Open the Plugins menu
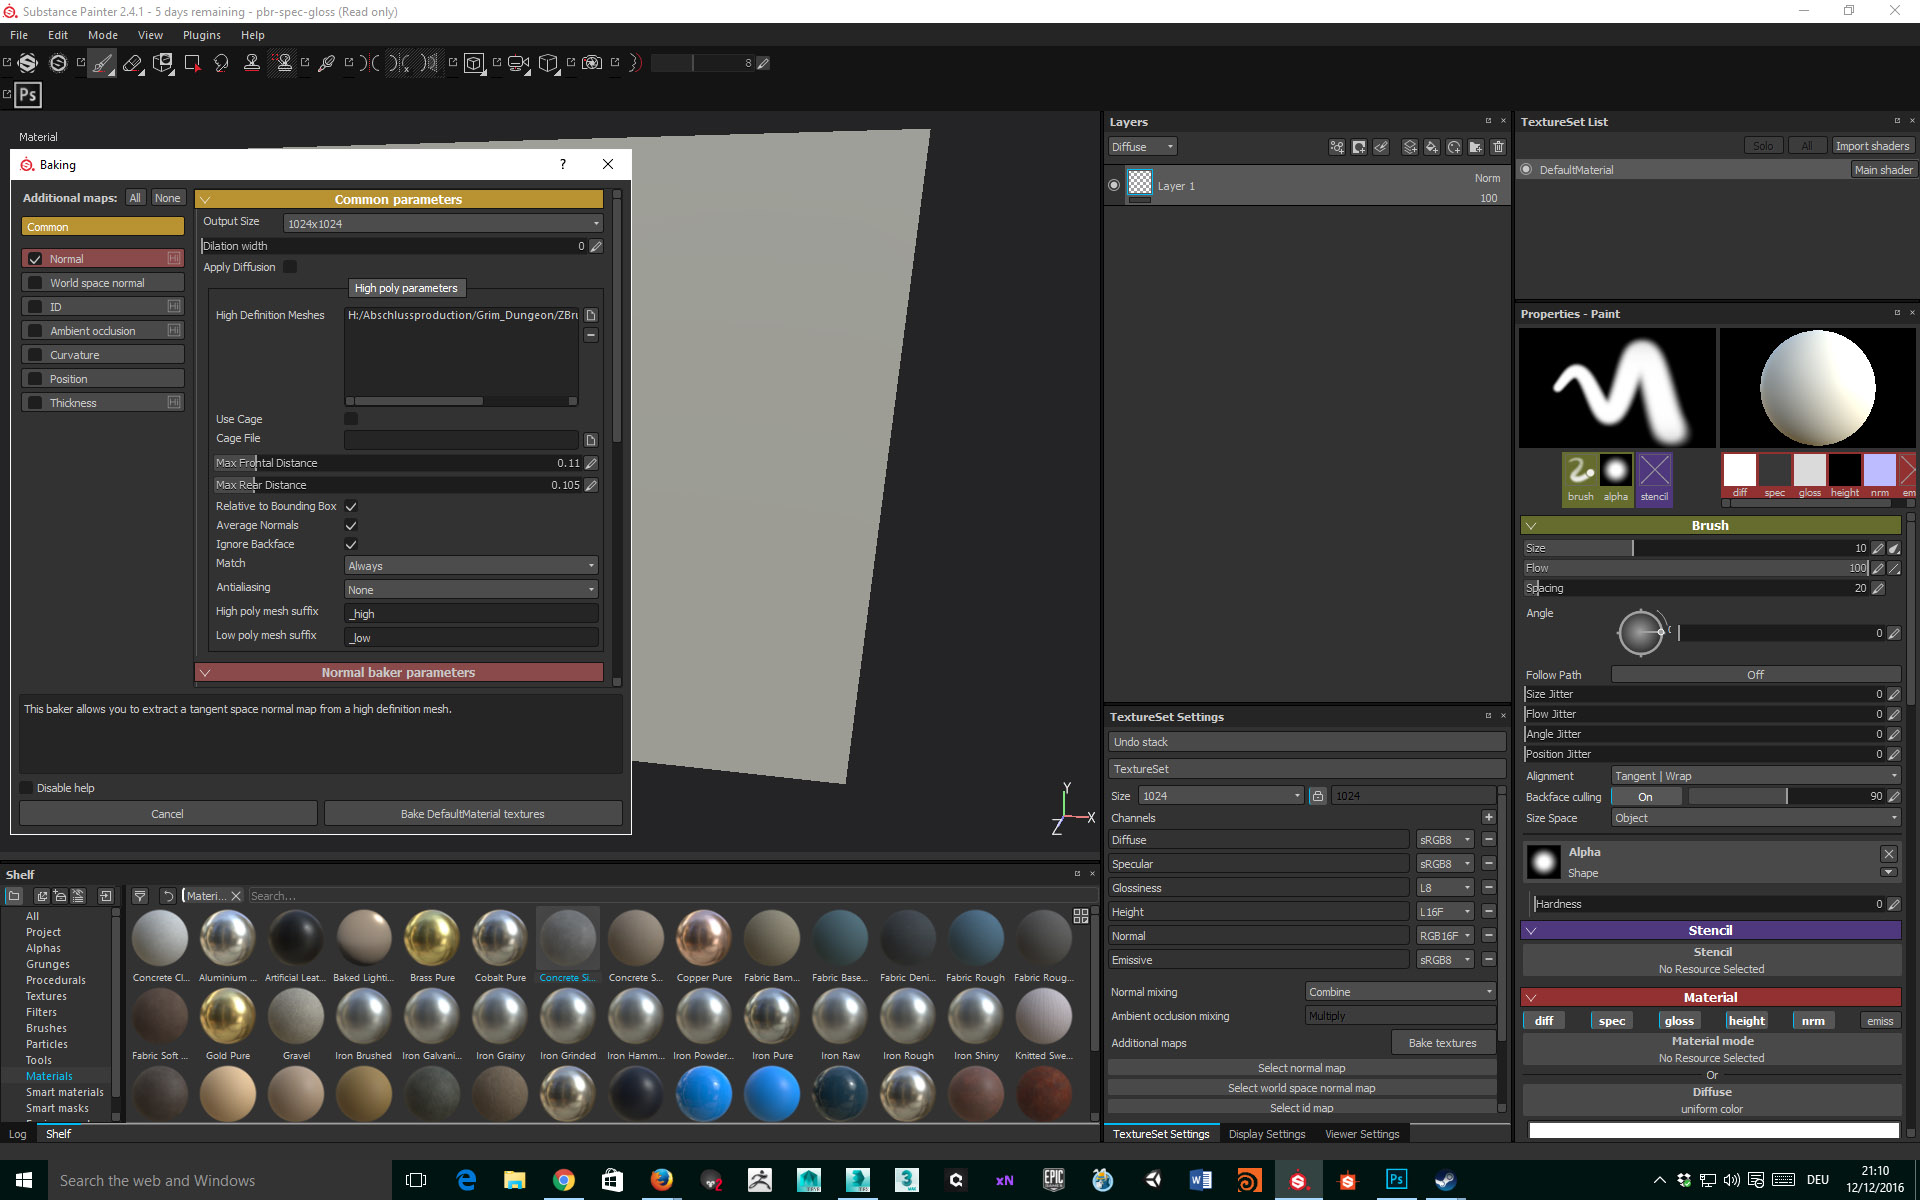Screen dimensions: 1920x1200 click(201, 35)
